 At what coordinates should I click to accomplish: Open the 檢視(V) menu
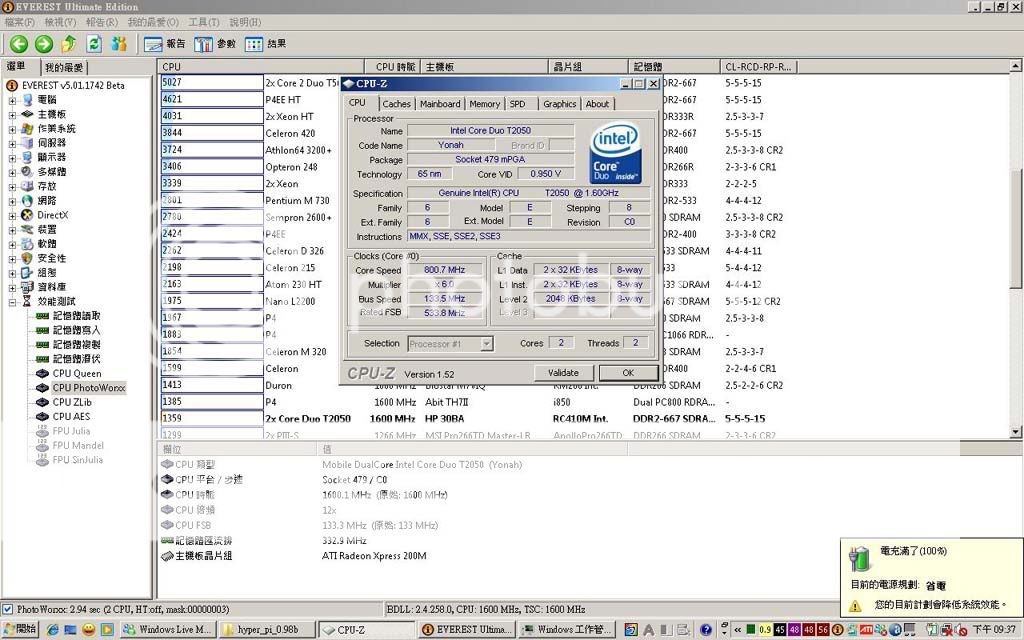pyautogui.click(x=60, y=22)
